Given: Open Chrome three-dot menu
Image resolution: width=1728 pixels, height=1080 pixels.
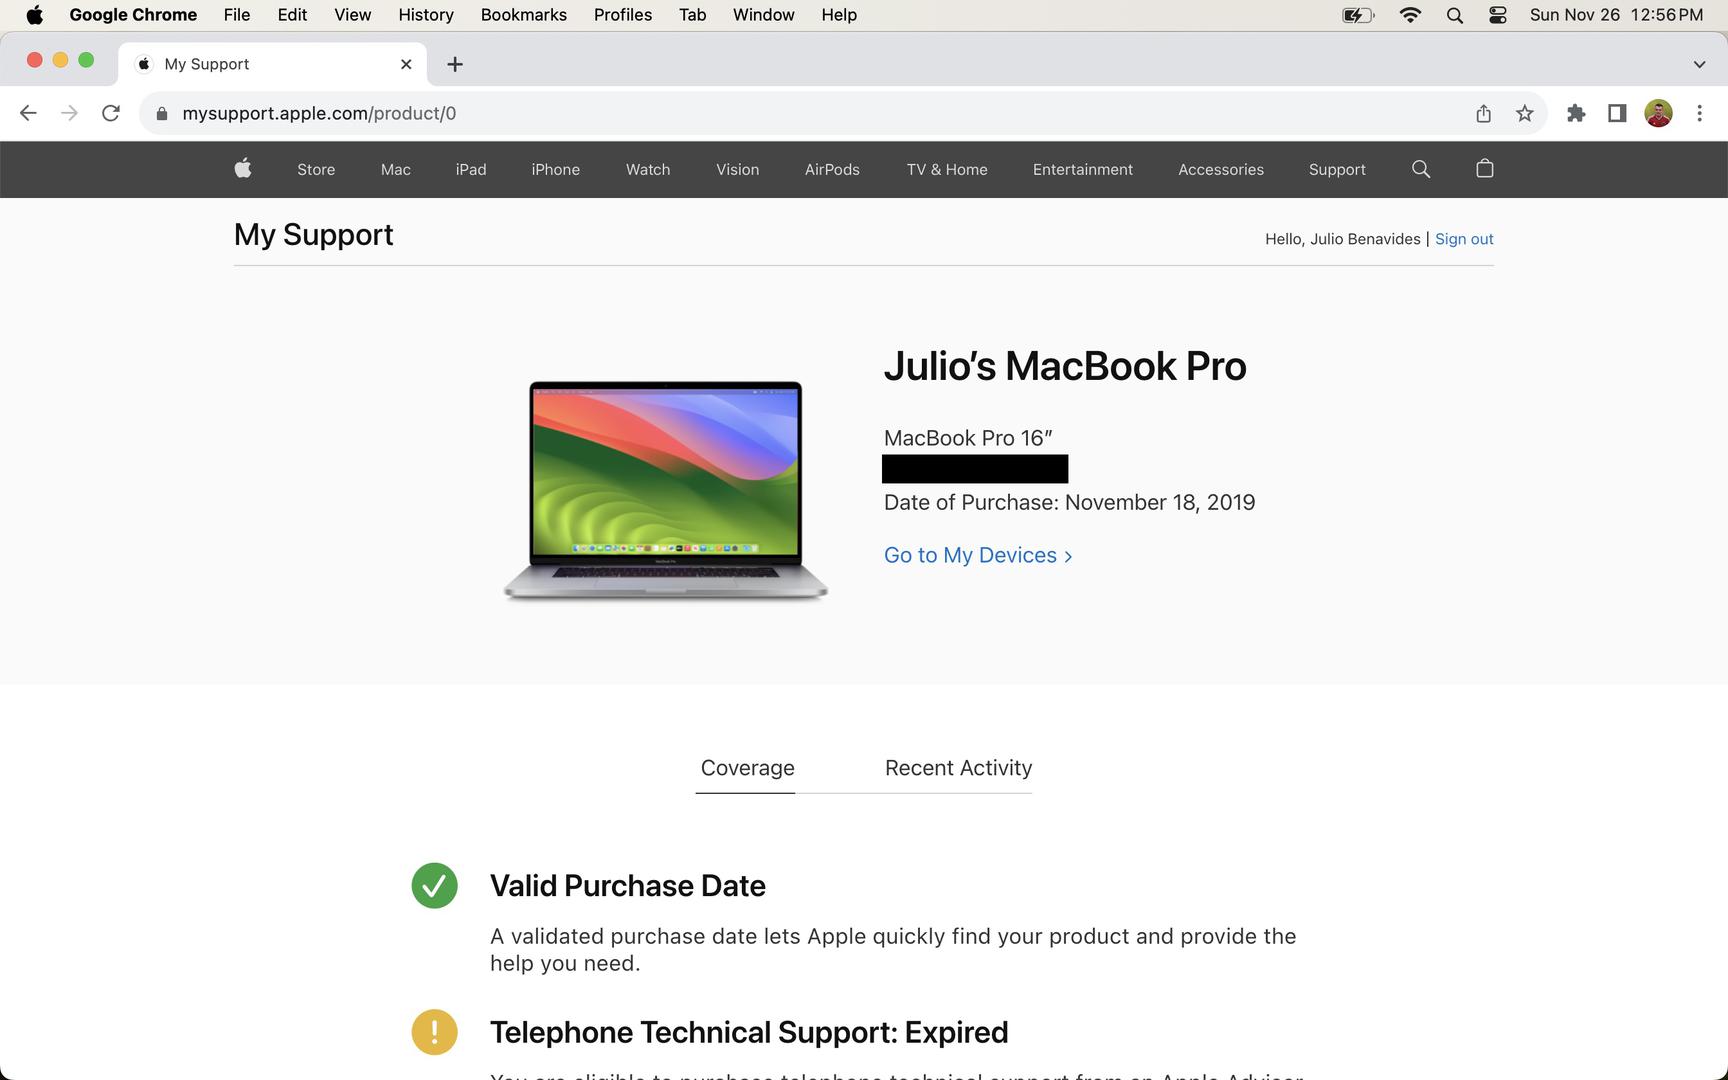Looking at the screenshot, I should (1699, 113).
